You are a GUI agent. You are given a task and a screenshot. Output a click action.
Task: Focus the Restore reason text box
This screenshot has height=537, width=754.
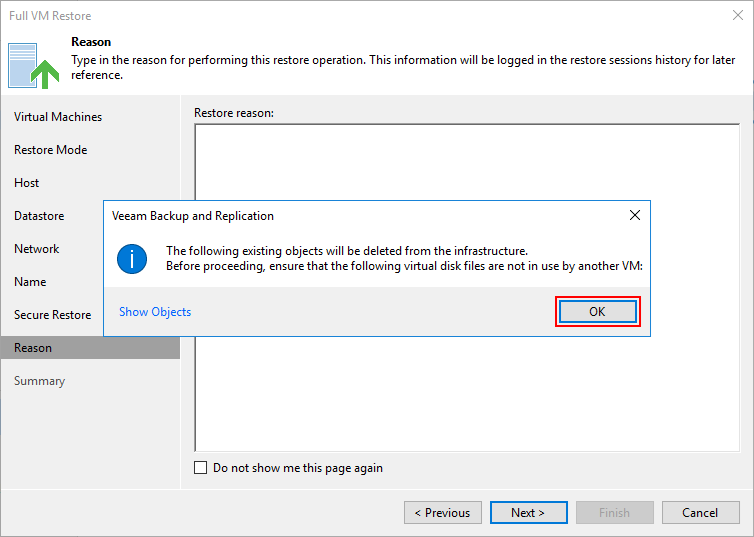tap(467, 287)
